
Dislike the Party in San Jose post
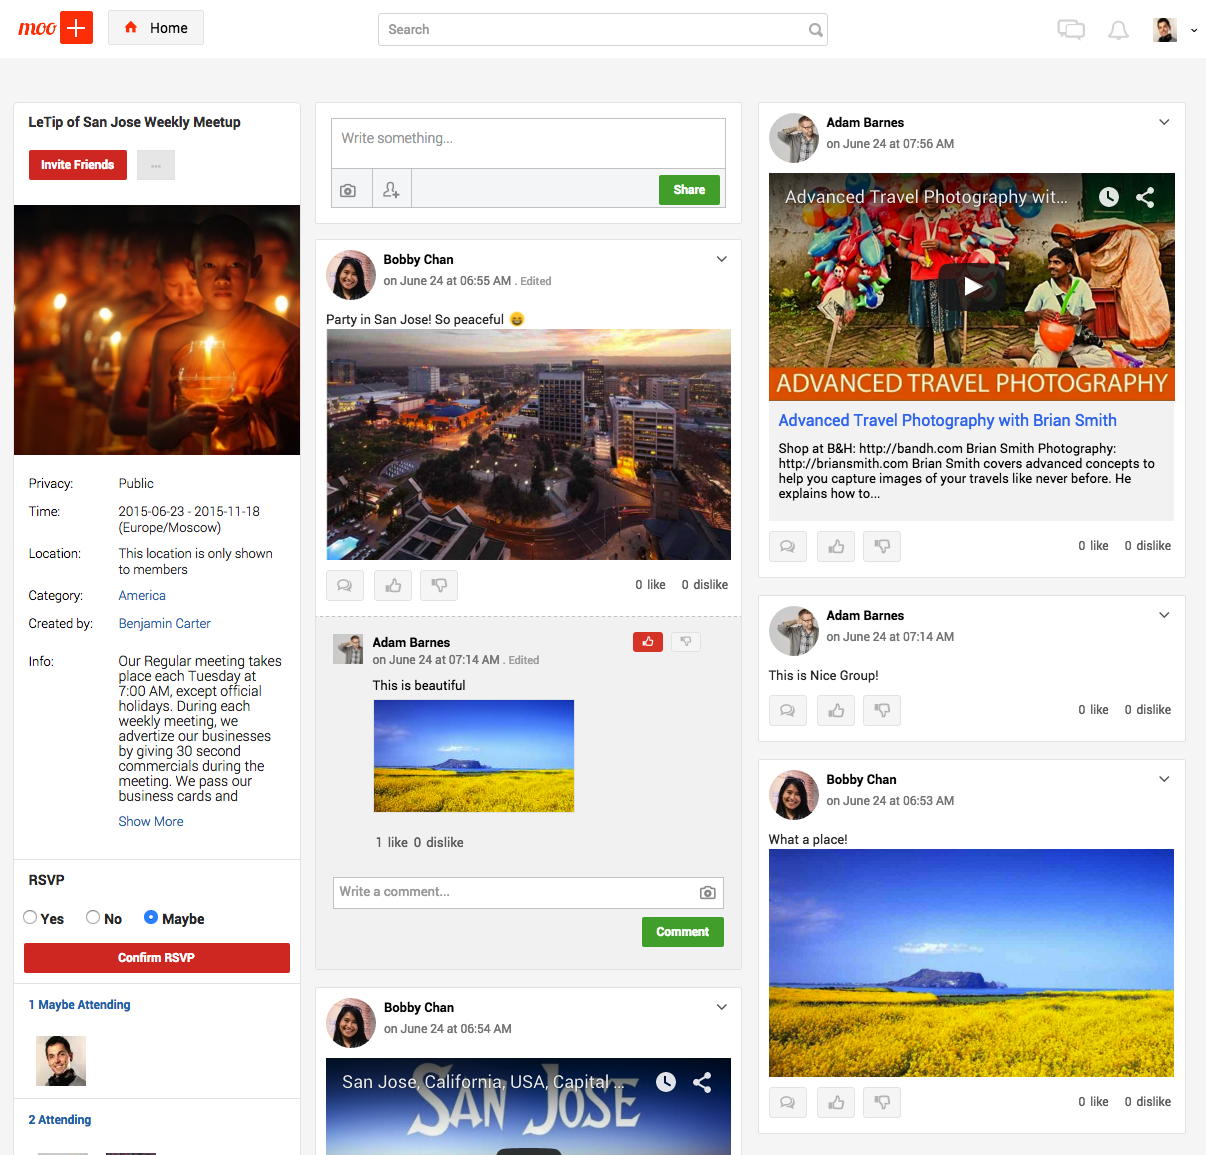[x=439, y=585]
